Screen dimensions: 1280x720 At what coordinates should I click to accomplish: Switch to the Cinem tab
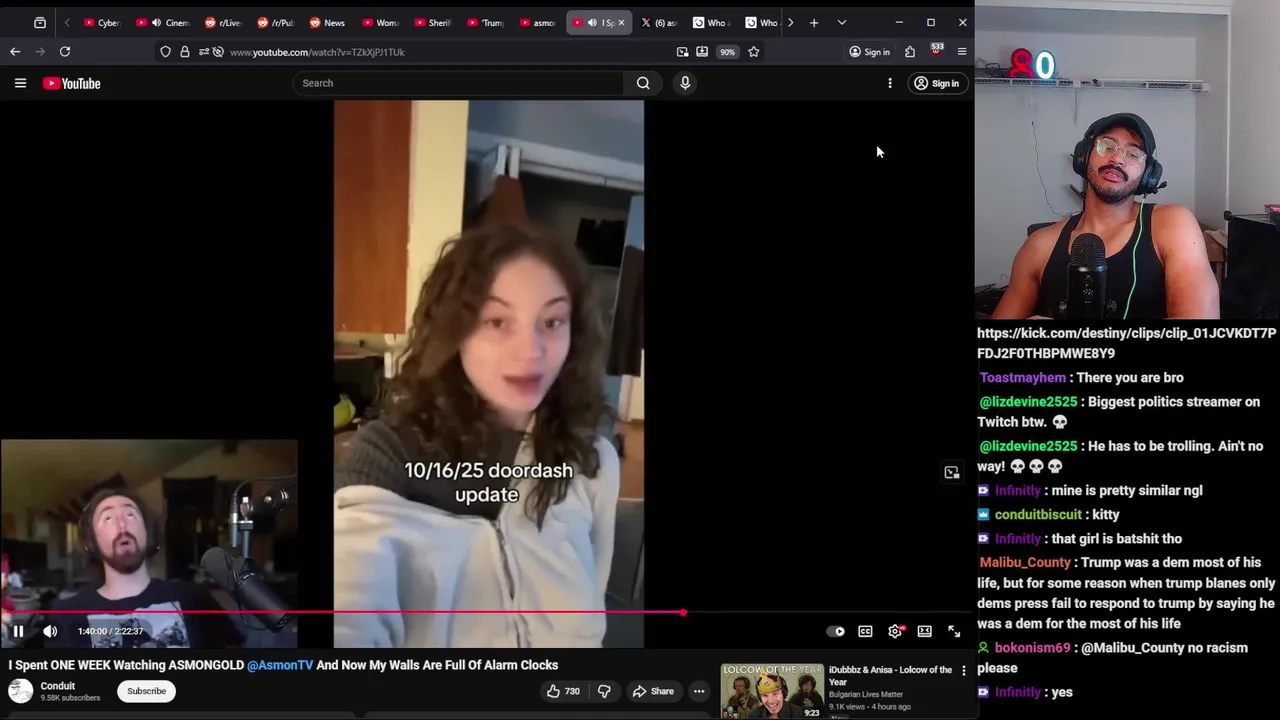(x=163, y=22)
